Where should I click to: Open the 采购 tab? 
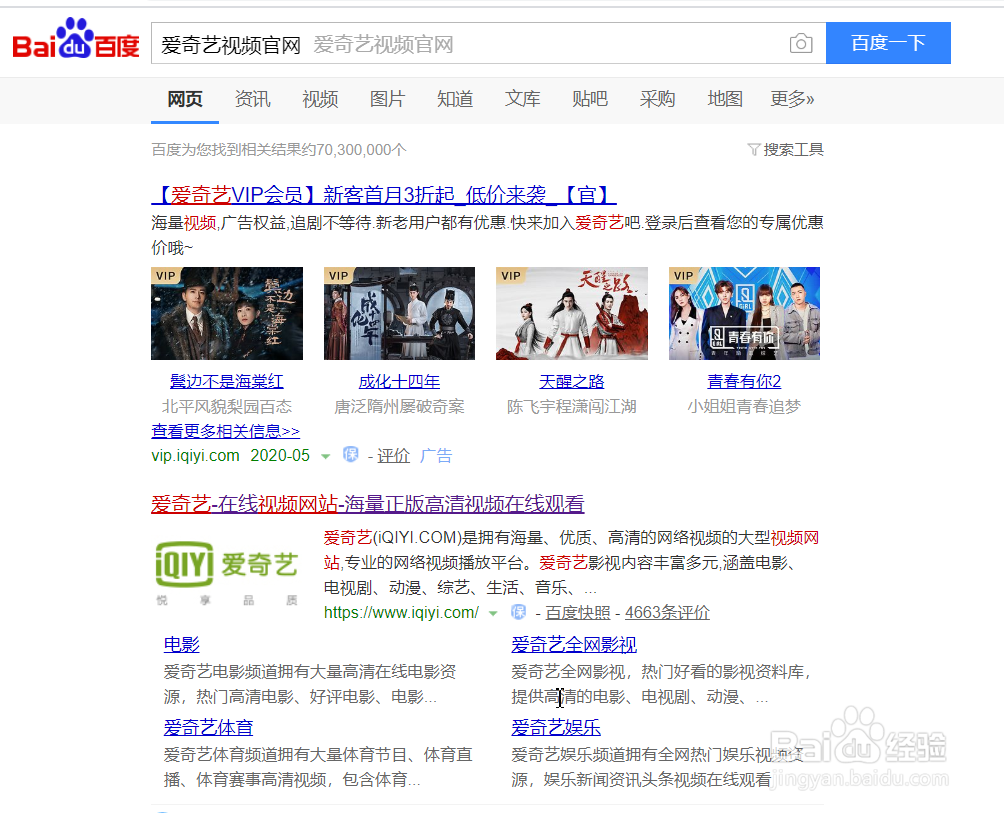tap(658, 99)
